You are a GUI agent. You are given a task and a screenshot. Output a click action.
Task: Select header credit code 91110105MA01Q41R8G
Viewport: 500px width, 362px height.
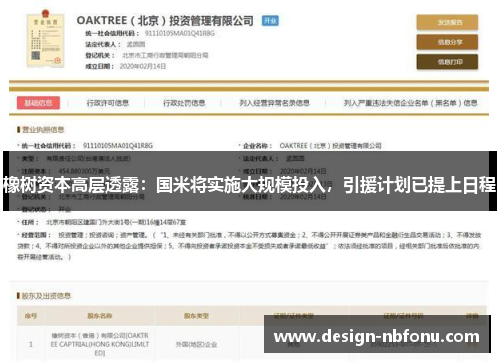coord(180,33)
